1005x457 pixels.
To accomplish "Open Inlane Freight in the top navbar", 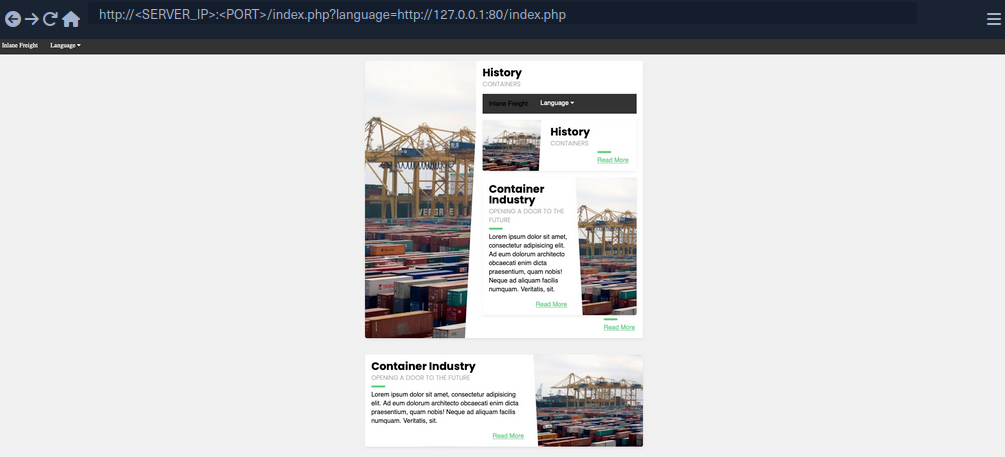I will pos(20,45).
